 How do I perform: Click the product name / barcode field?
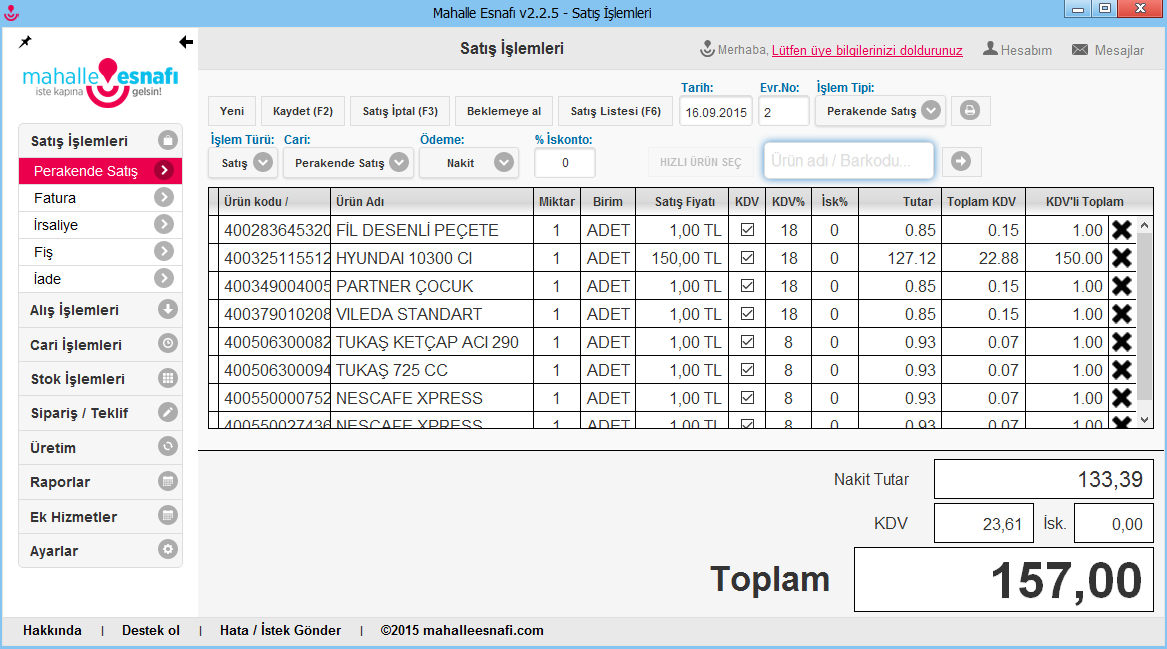coord(848,161)
